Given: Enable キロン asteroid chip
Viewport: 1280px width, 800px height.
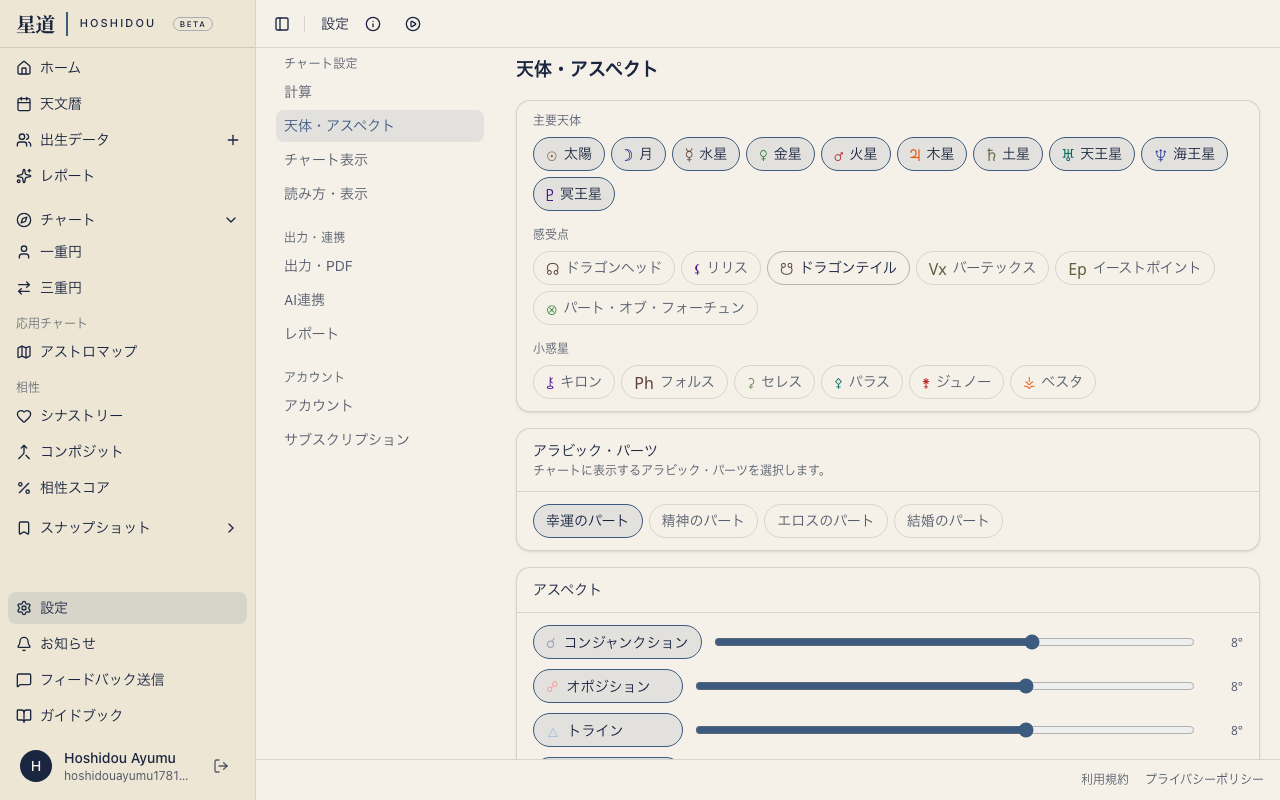Looking at the screenshot, I should [574, 382].
